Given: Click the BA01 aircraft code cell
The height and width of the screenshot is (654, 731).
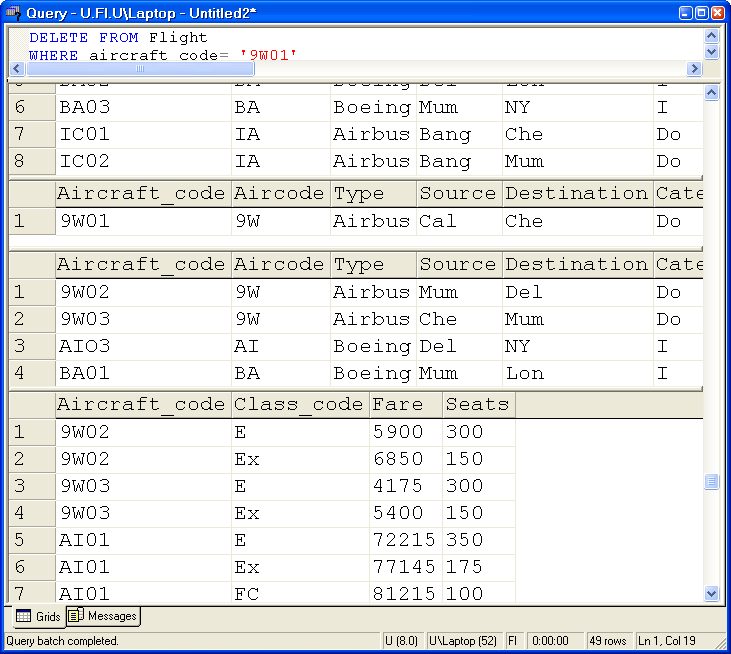Looking at the screenshot, I should 142,374.
